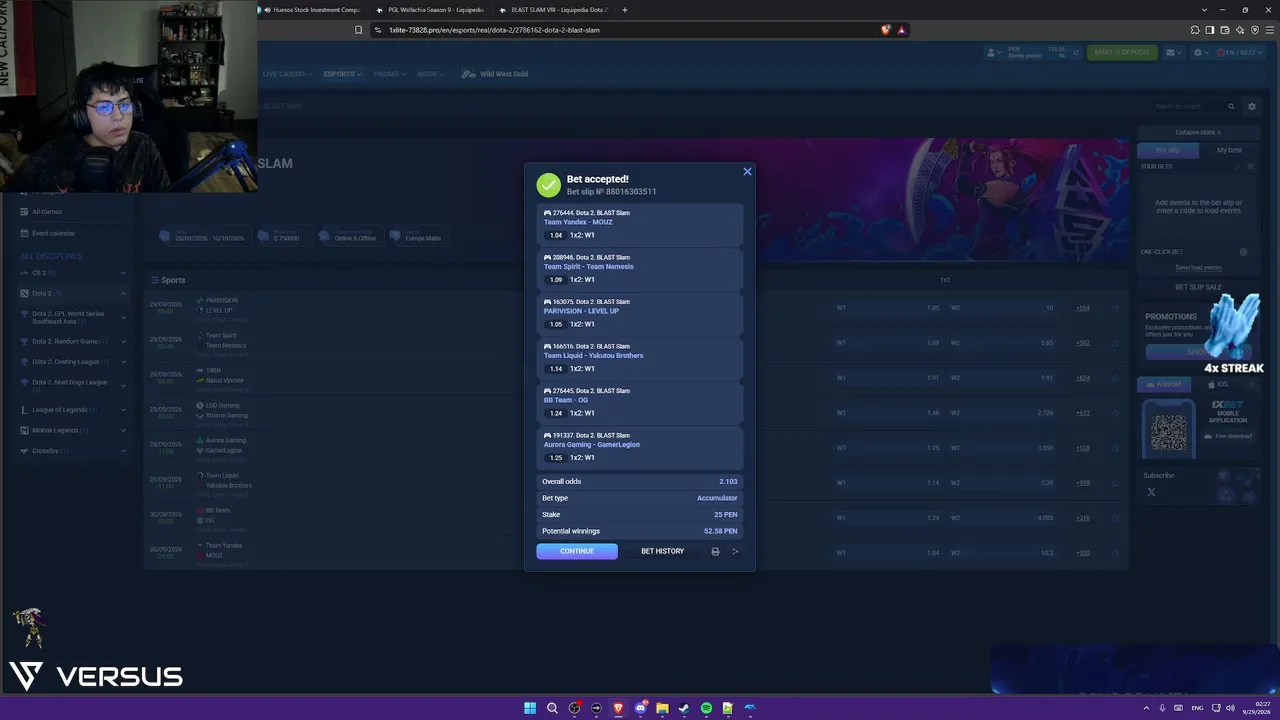Expand the Mobile Legends discipline
Viewport: 1280px width, 720px height.
coord(73,430)
